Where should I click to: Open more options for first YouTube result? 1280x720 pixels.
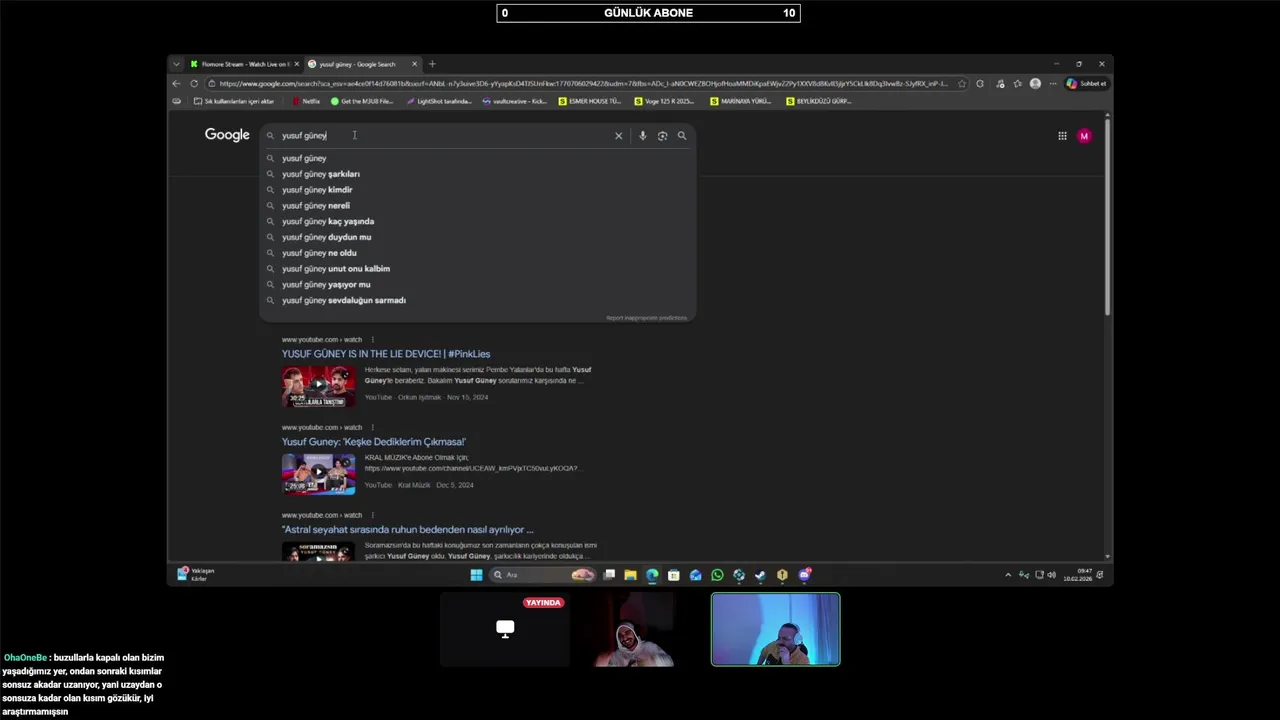pyautogui.click(x=372, y=340)
